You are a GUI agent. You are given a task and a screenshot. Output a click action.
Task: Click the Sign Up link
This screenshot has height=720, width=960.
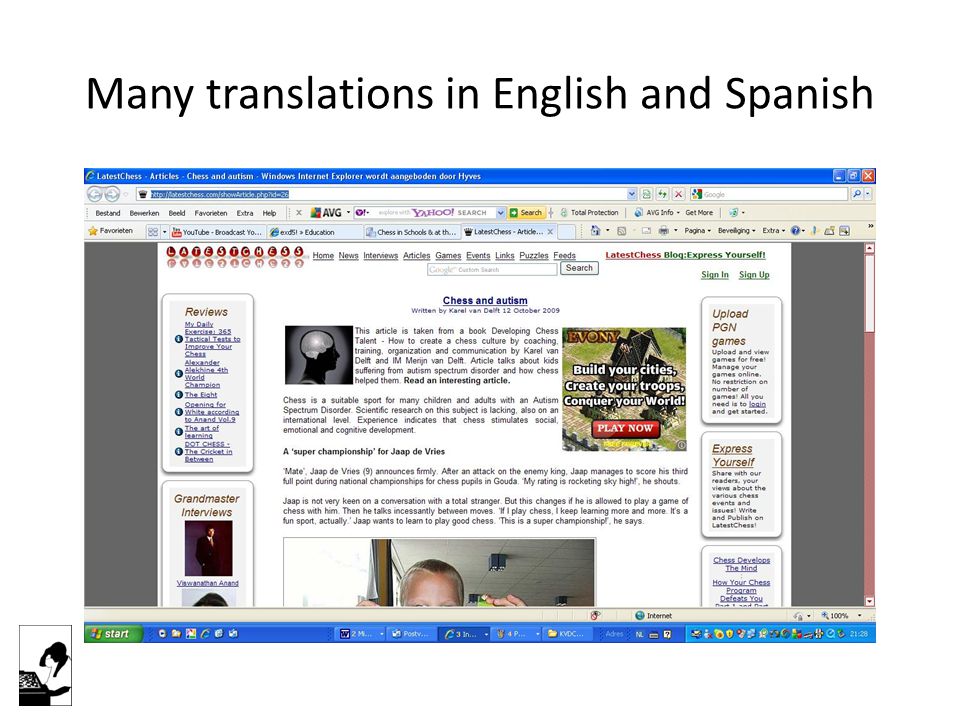point(754,275)
